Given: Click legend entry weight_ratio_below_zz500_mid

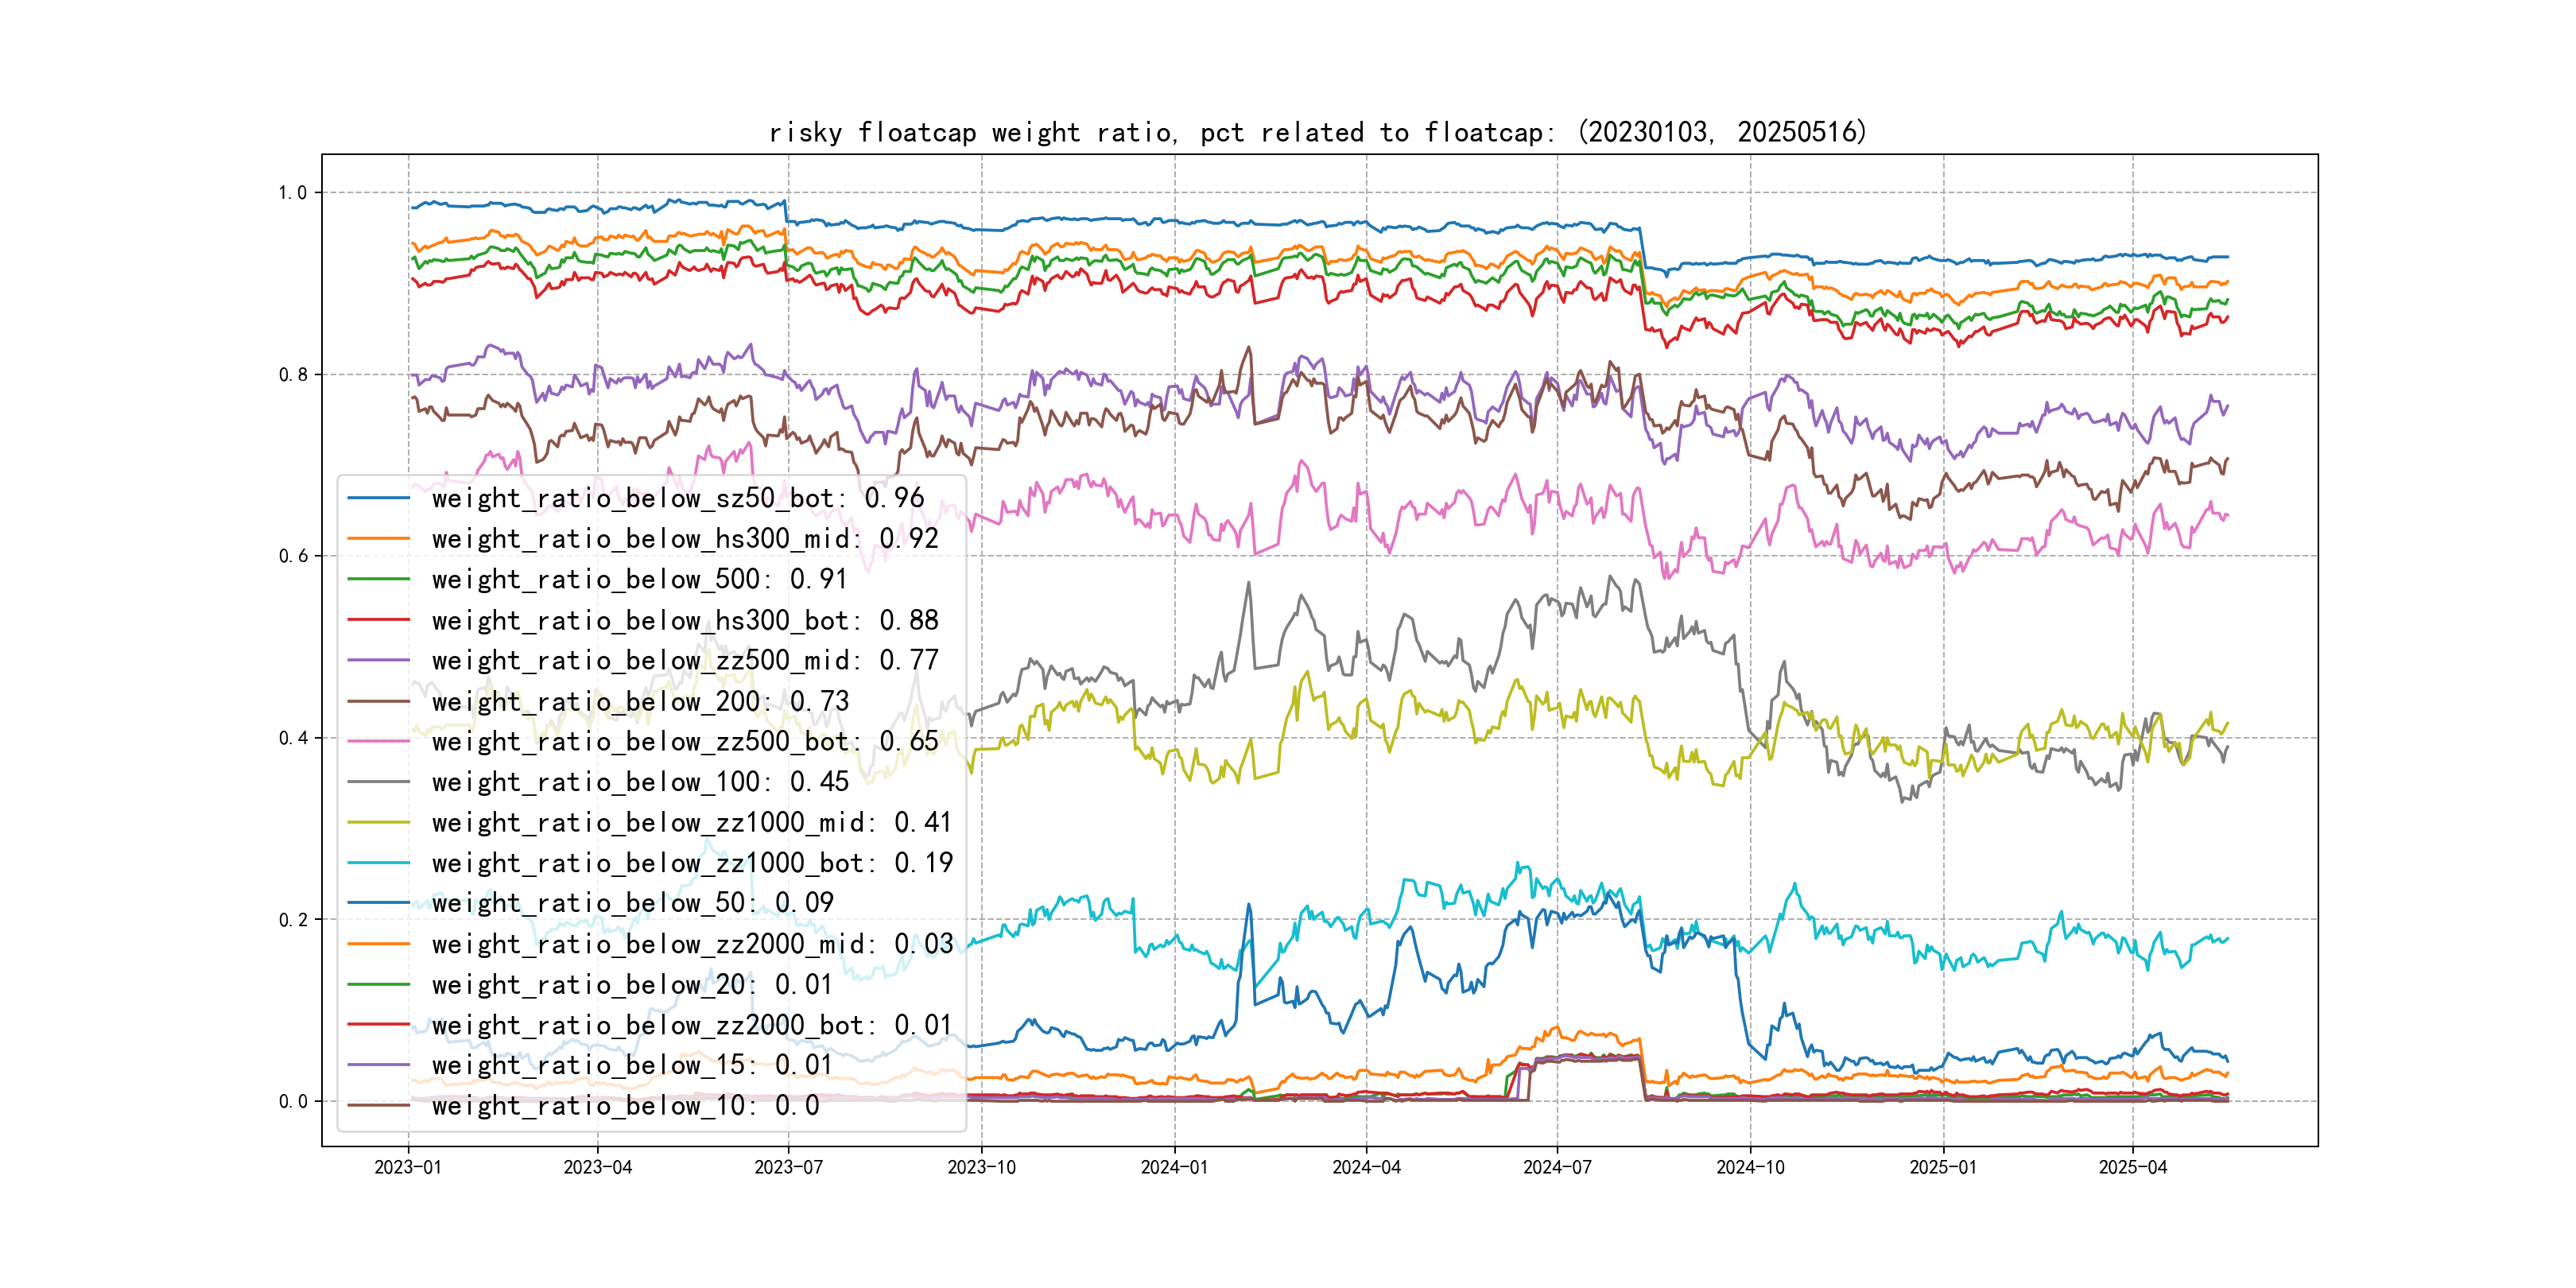Looking at the screenshot, I should 684,660.
